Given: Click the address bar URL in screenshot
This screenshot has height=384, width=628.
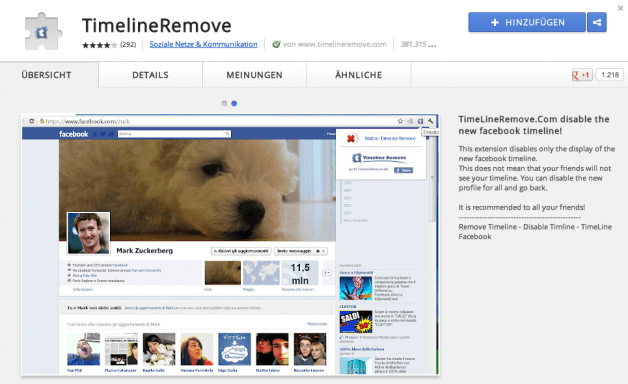Looking at the screenshot, I should pos(87,121).
